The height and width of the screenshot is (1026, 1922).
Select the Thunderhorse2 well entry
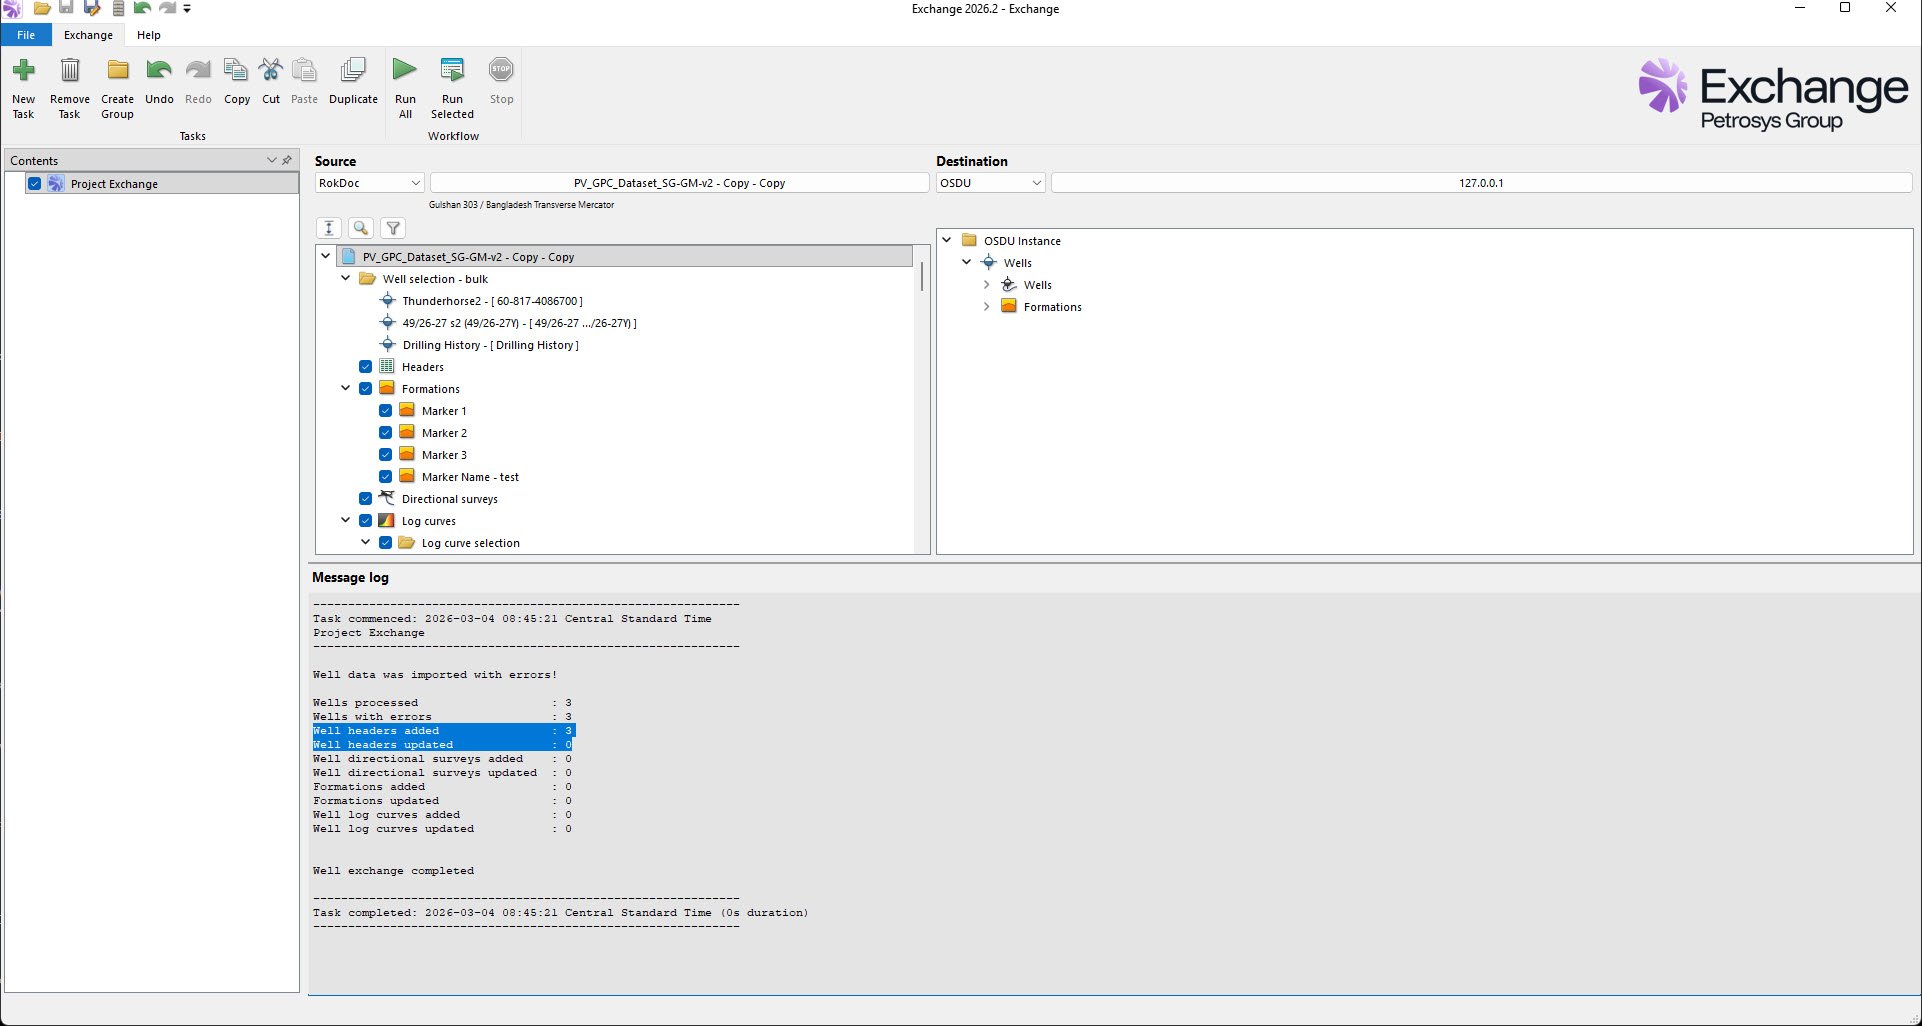(491, 301)
